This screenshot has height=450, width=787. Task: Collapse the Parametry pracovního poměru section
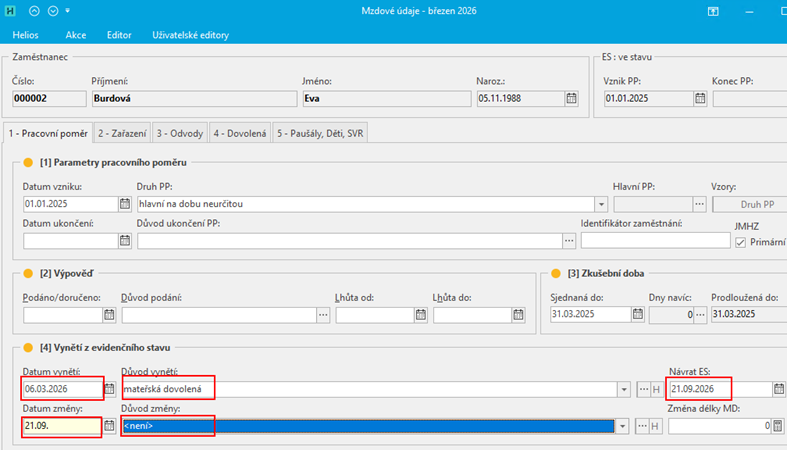click(29, 162)
